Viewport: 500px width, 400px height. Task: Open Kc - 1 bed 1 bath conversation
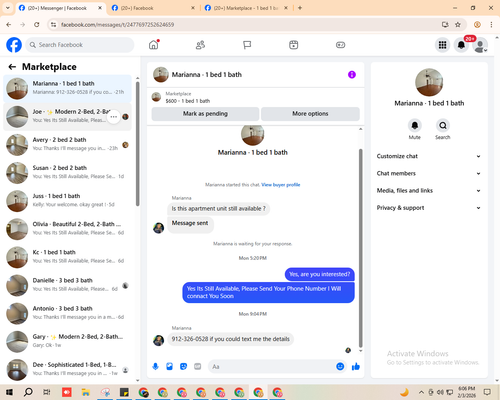point(68,257)
